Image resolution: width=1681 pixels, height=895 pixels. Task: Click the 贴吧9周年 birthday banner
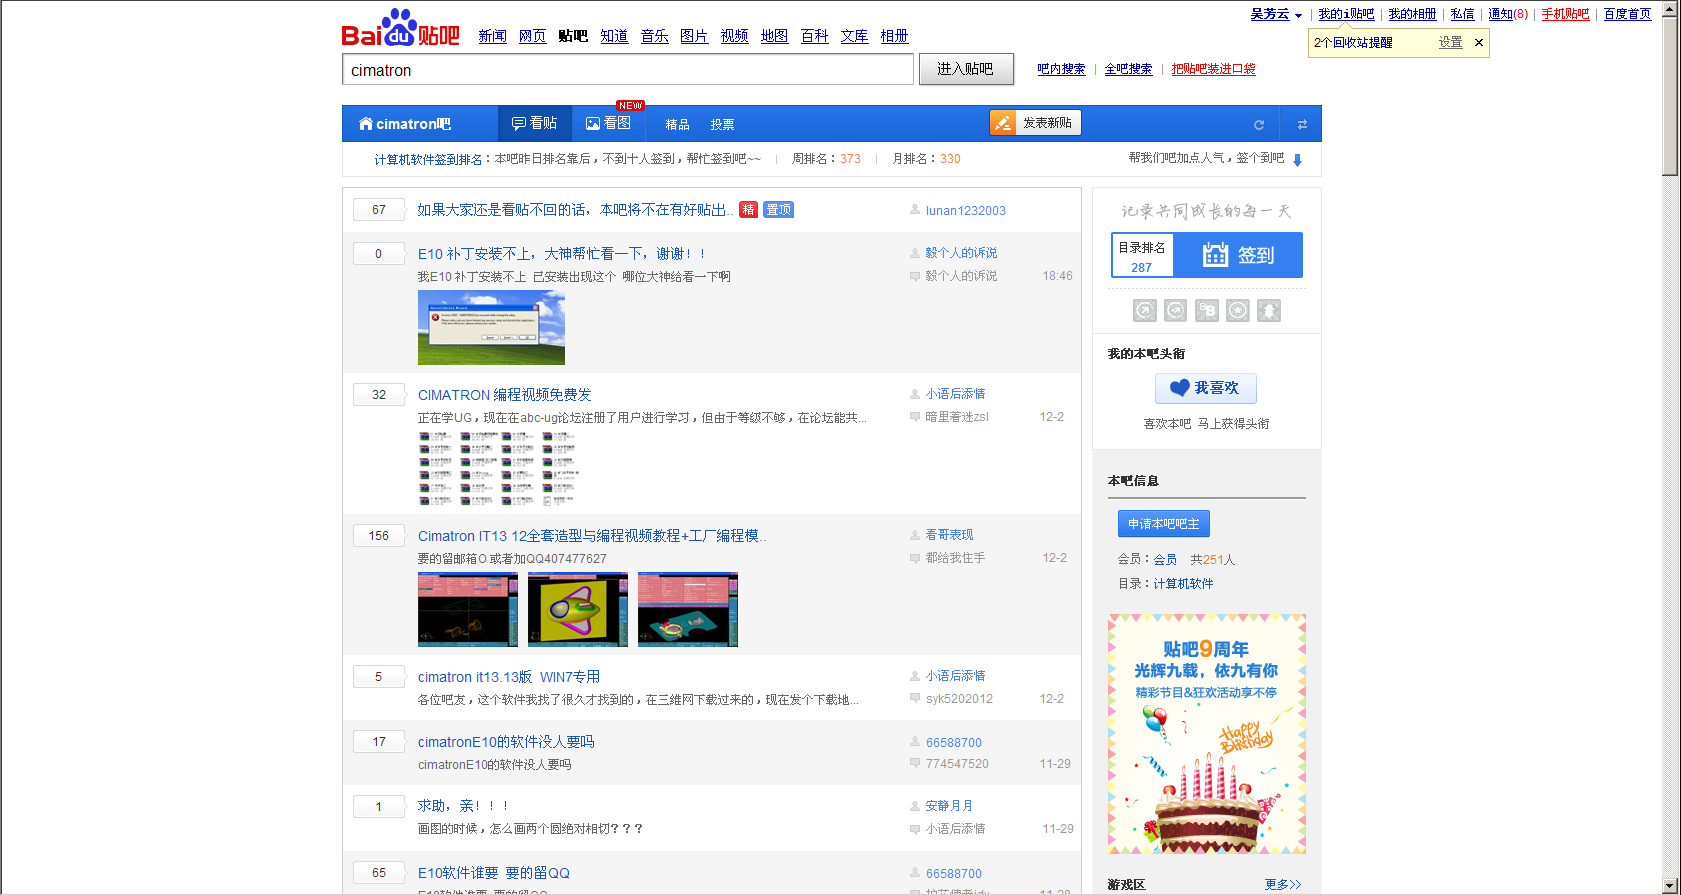click(1207, 734)
